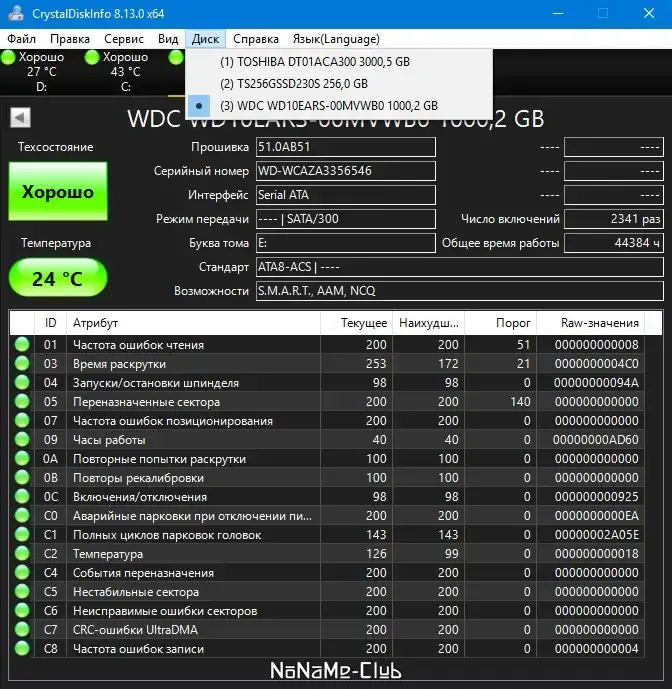Click status circle for Переназначенные сектора row

22,401
